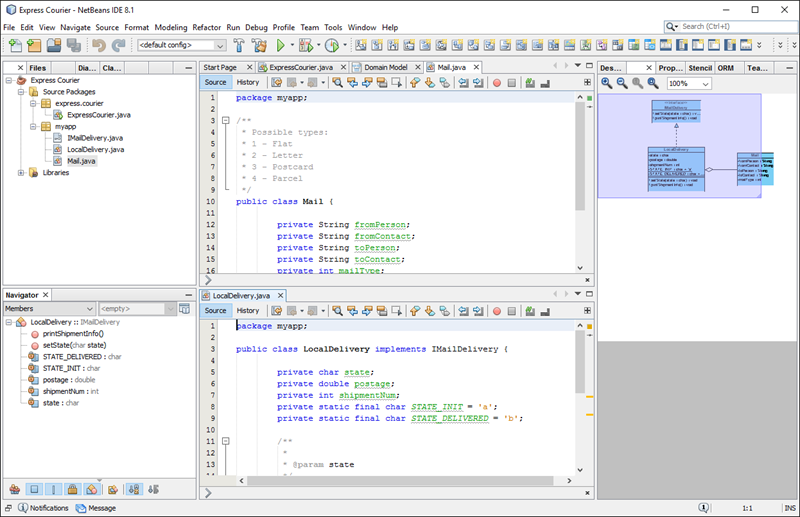Collapse the Express Courier project node

pos(9,80)
